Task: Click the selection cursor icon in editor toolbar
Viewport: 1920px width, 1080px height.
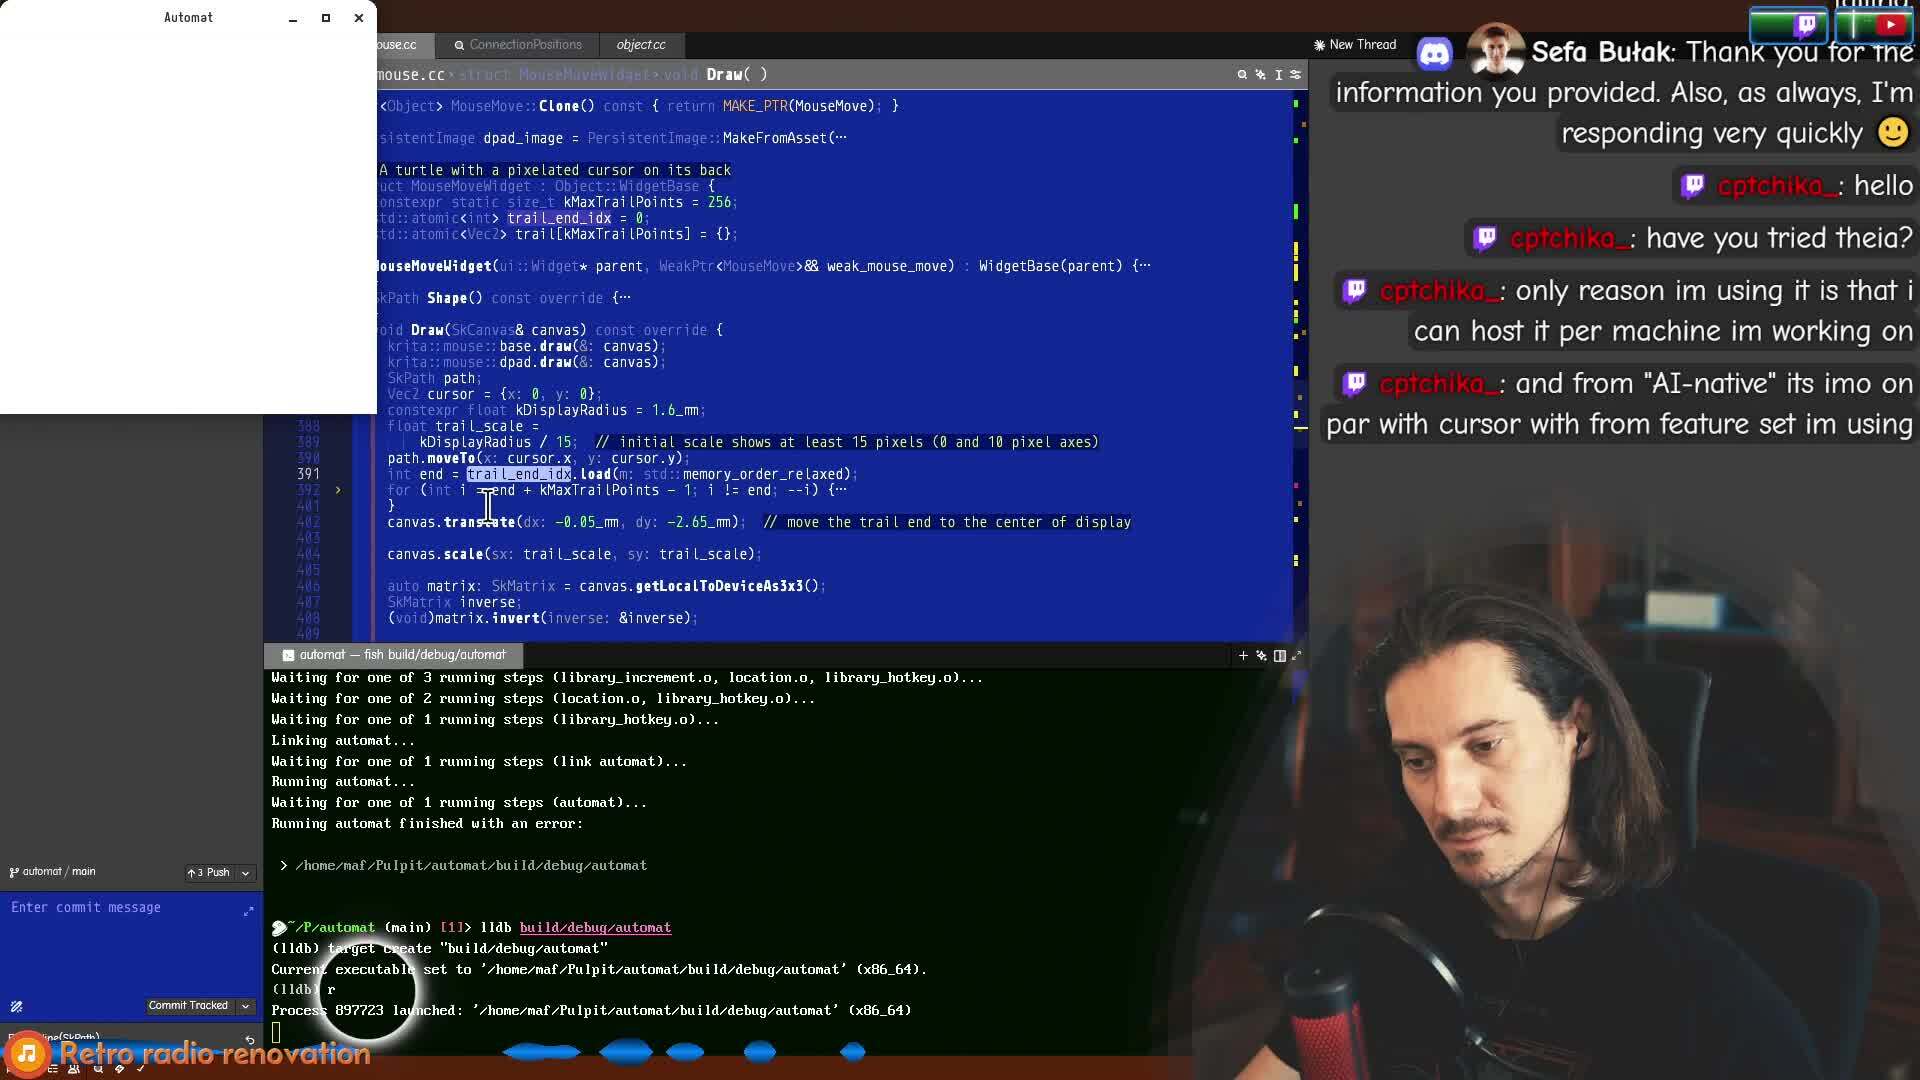Action: [1278, 75]
